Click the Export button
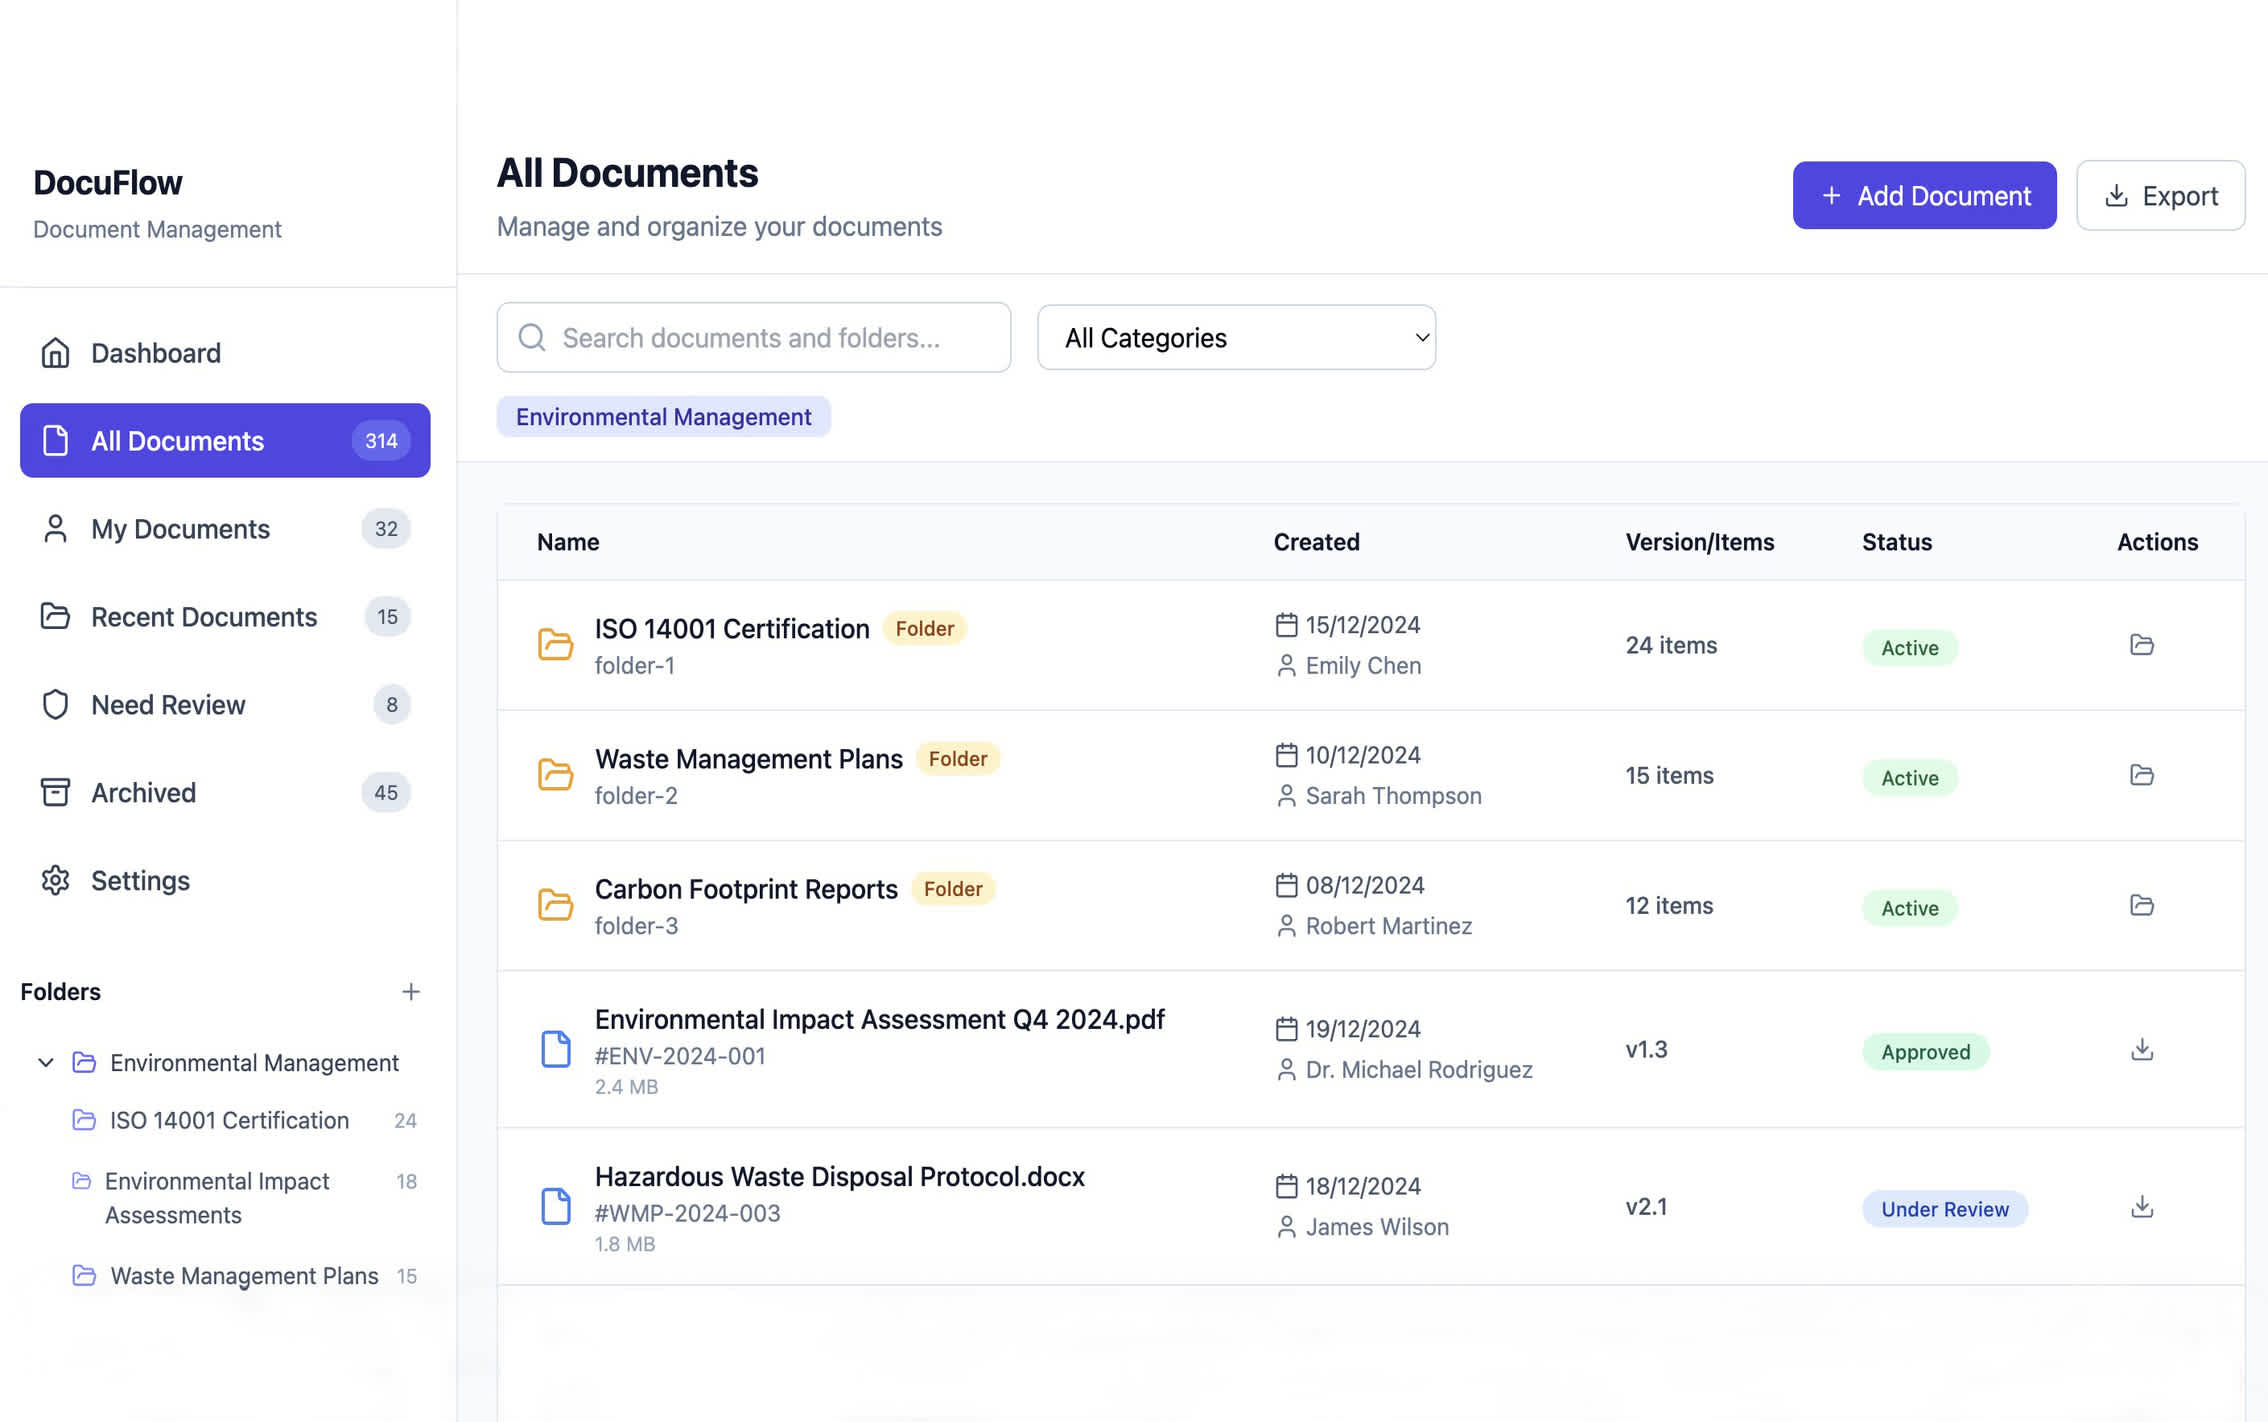The image size is (2268, 1422). tap(2161, 195)
